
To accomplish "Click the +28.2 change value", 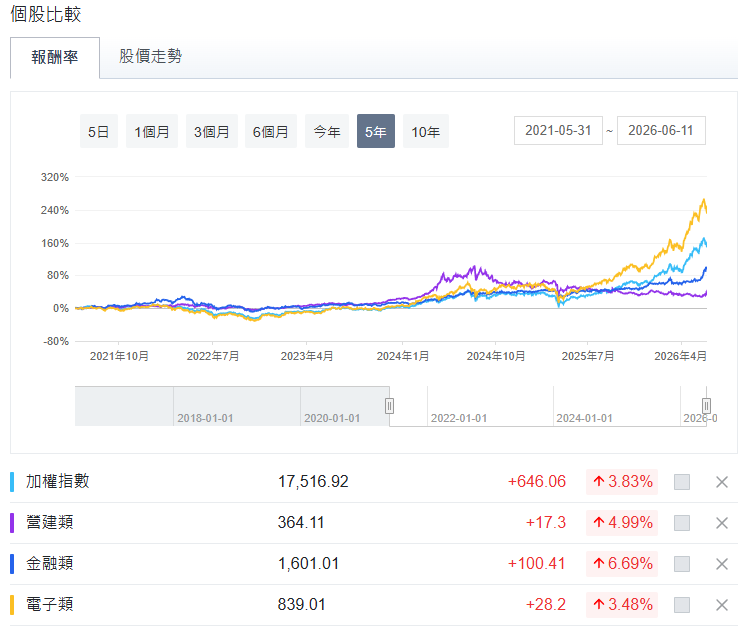I will (x=546, y=604).
